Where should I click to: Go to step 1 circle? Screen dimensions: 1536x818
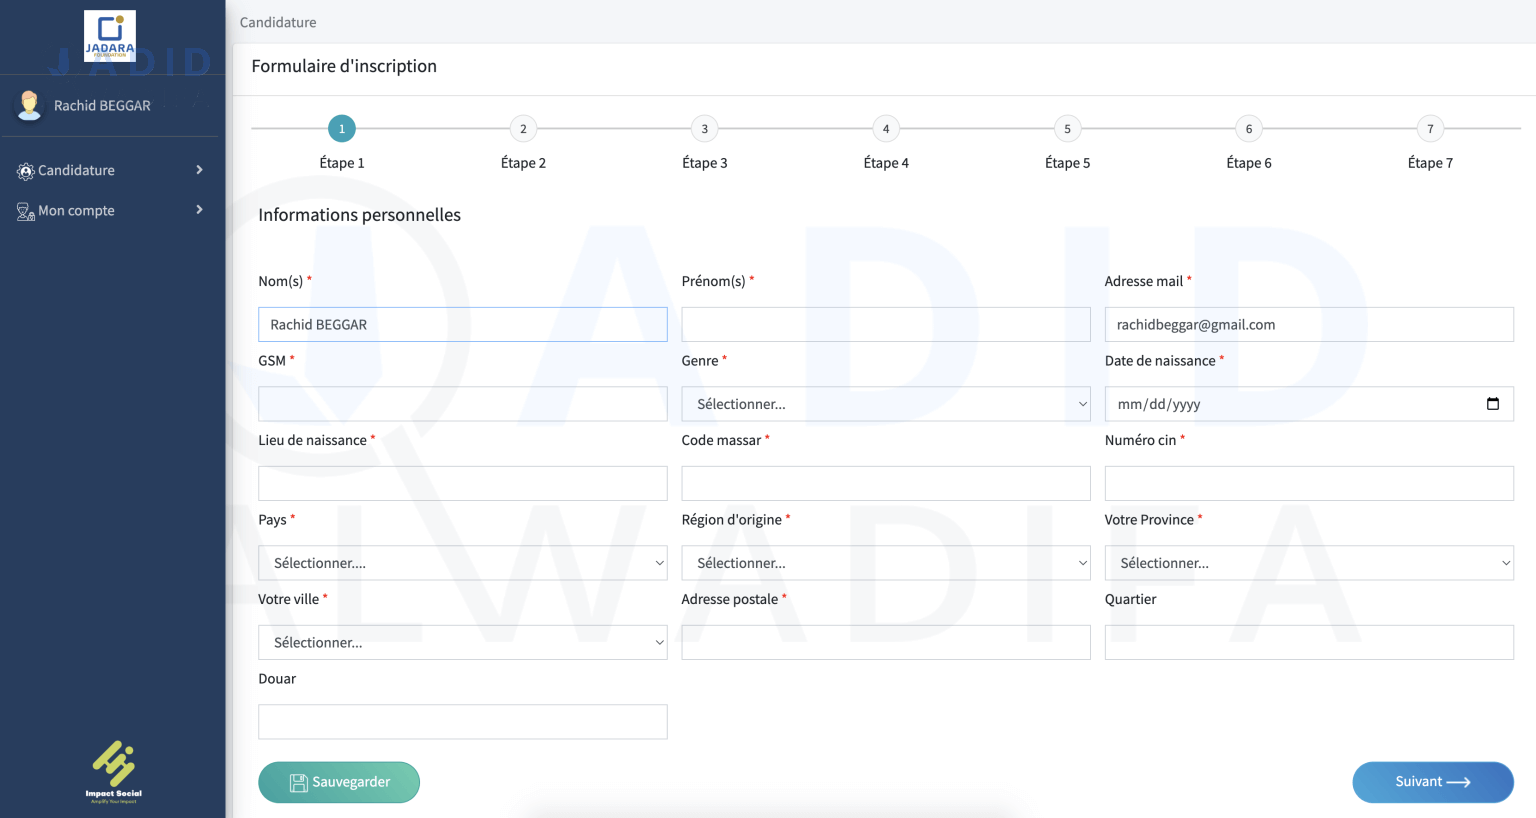click(342, 129)
